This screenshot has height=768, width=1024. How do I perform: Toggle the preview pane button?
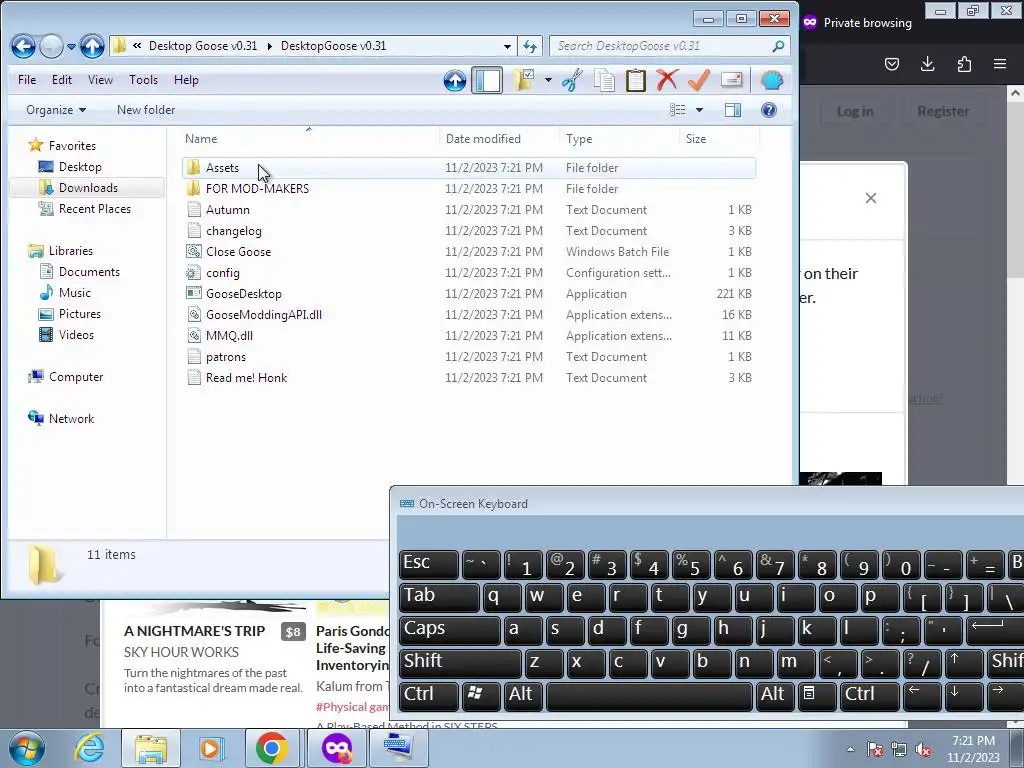pos(733,110)
